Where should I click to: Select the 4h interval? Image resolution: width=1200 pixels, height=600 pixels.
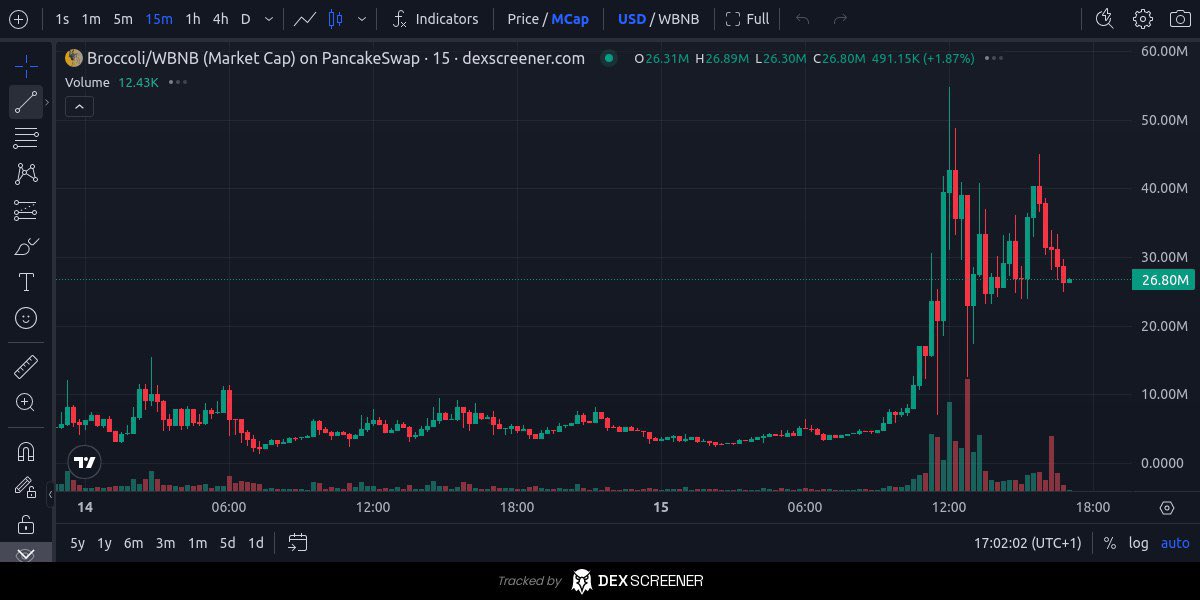220,19
